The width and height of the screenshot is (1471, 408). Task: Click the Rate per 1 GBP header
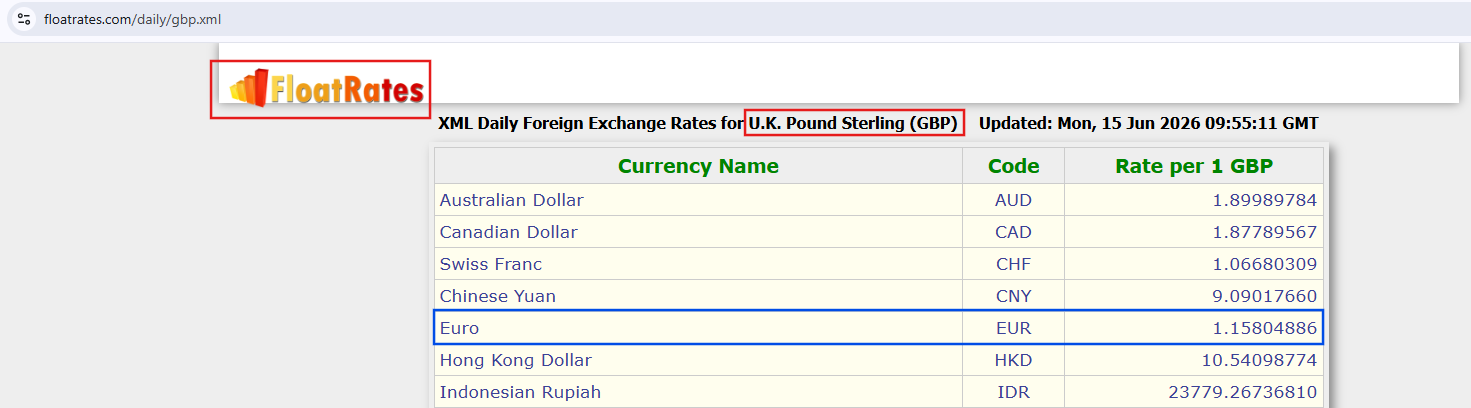click(1194, 166)
